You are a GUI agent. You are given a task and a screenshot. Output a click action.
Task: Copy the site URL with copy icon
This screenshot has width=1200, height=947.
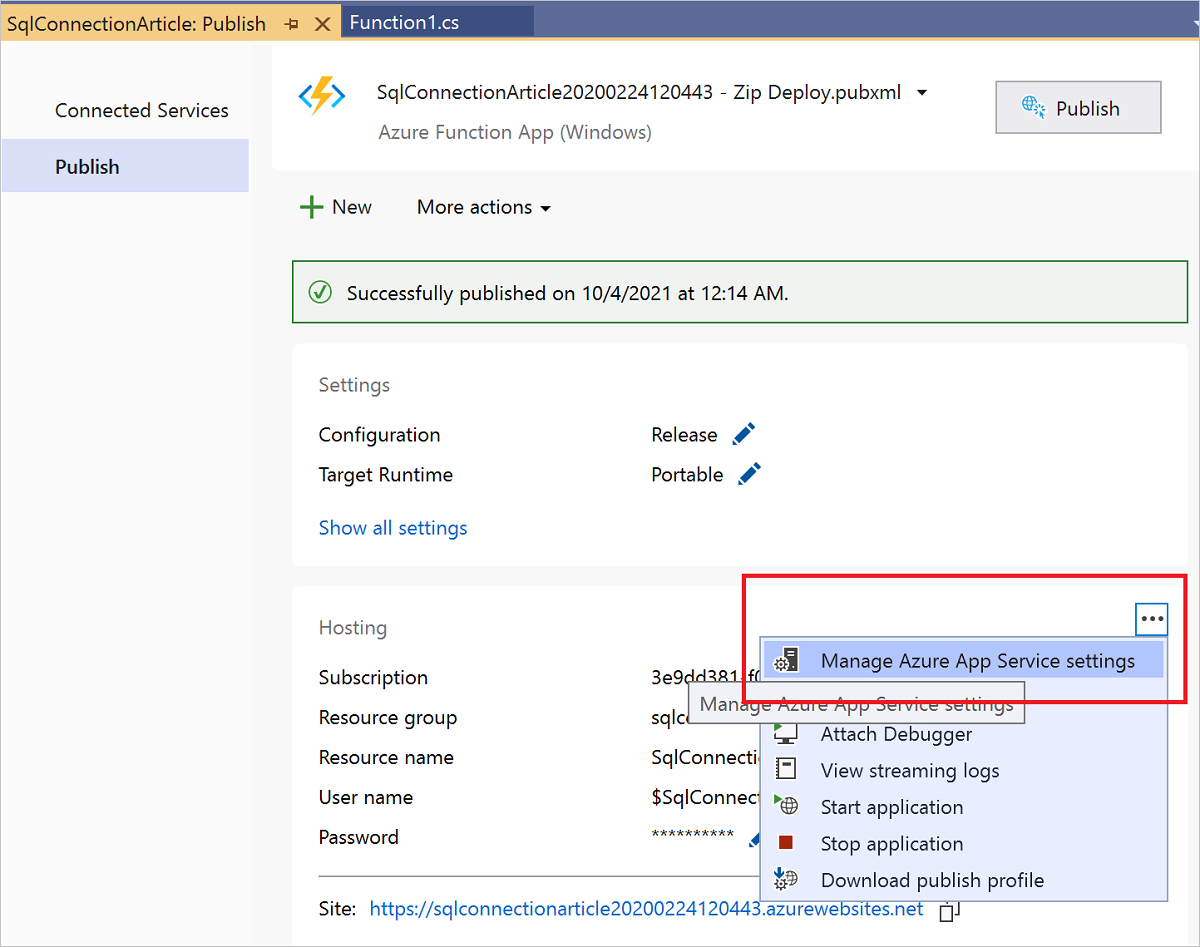pos(950,910)
